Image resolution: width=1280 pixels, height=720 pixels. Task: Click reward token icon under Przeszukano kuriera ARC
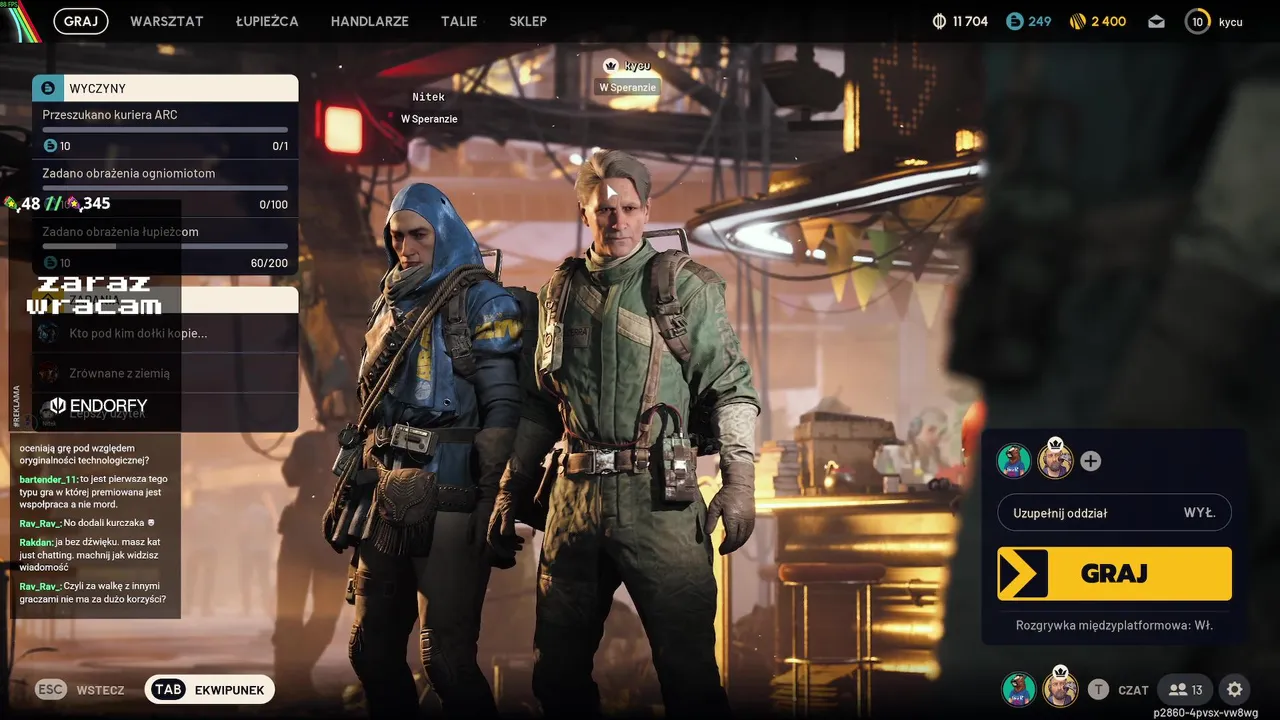point(50,146)
